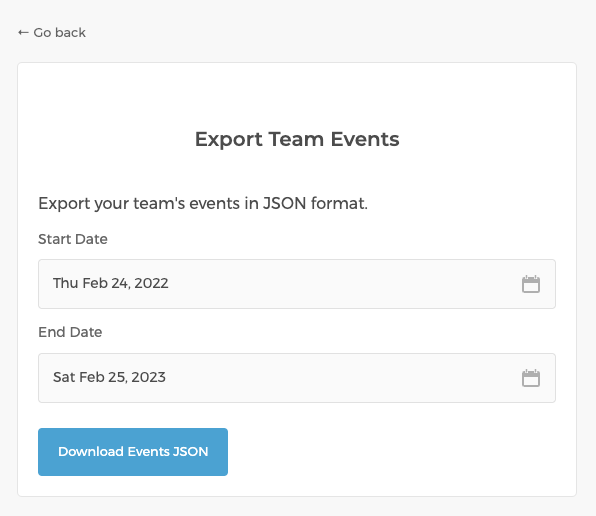
Task: Click the Go back link
Action: pyautogui.click(x=52, y=33)
